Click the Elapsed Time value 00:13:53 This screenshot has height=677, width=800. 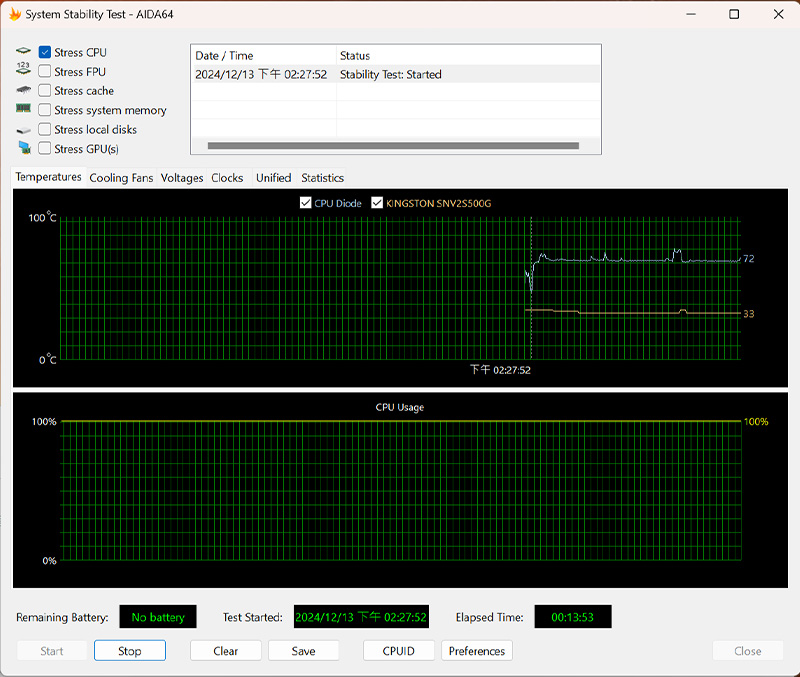pyautogui.click(x=572, y=617)
